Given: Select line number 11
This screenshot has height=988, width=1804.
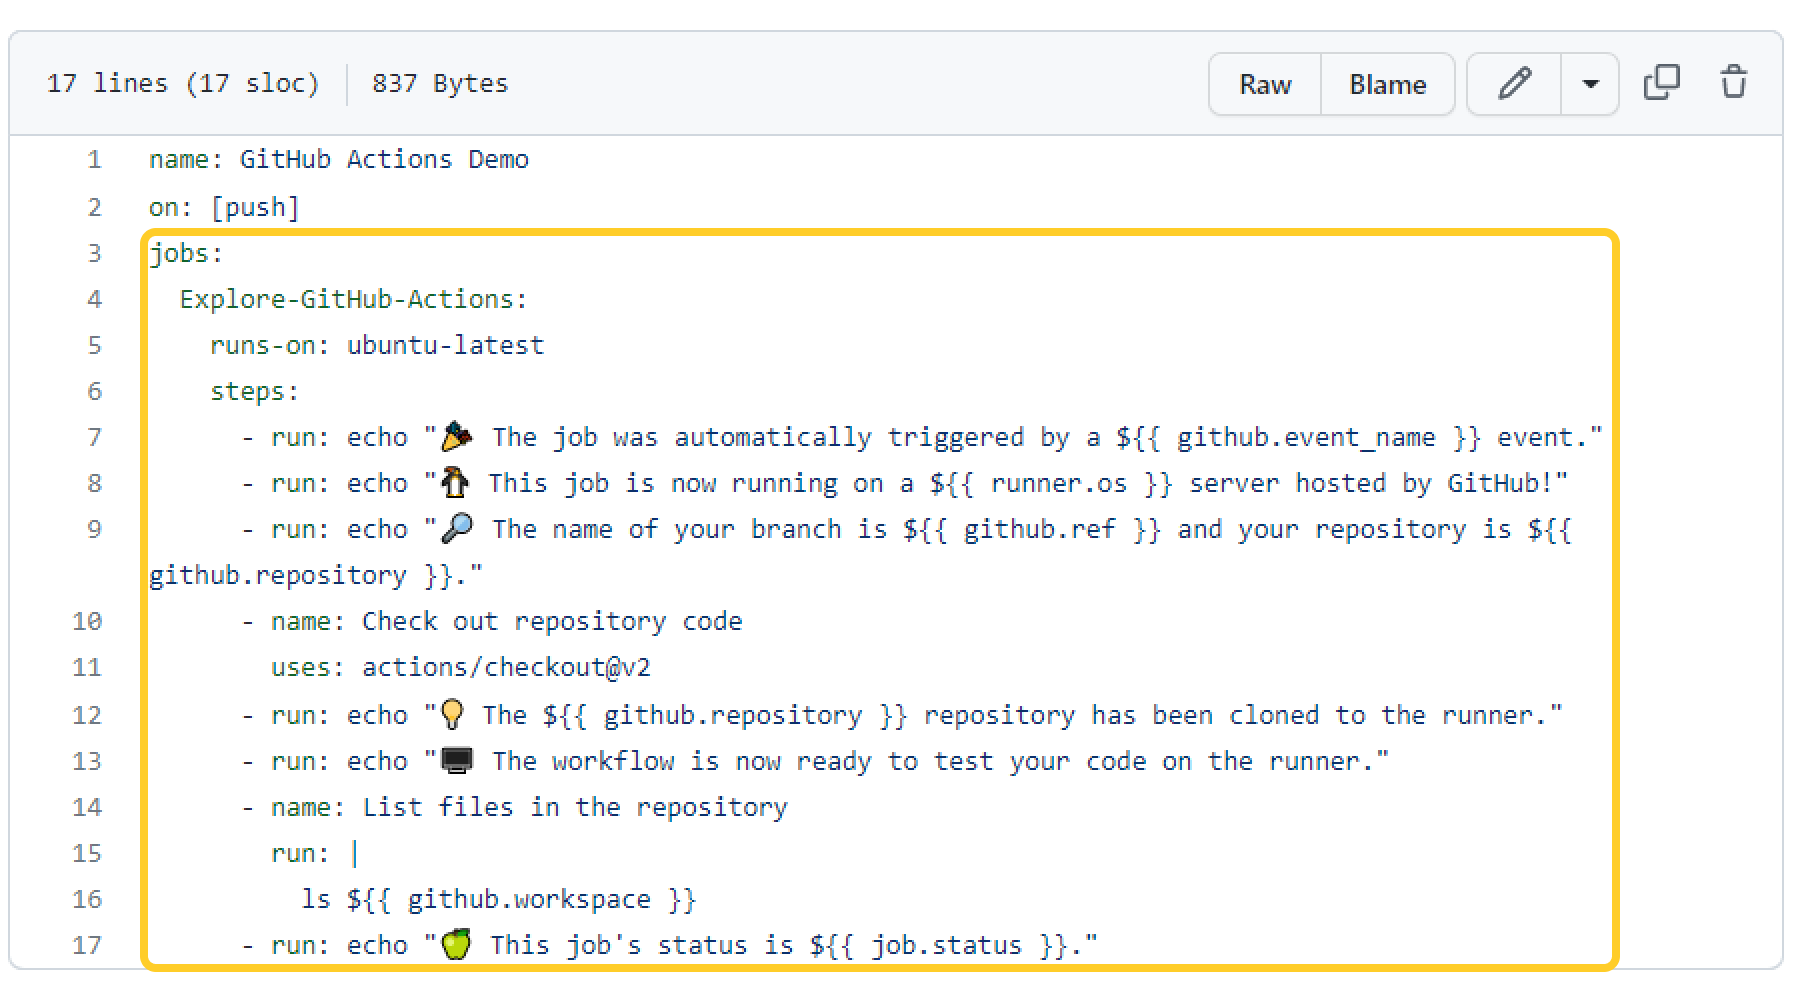Looking at the screenshot, I should (x=87, y=667).
